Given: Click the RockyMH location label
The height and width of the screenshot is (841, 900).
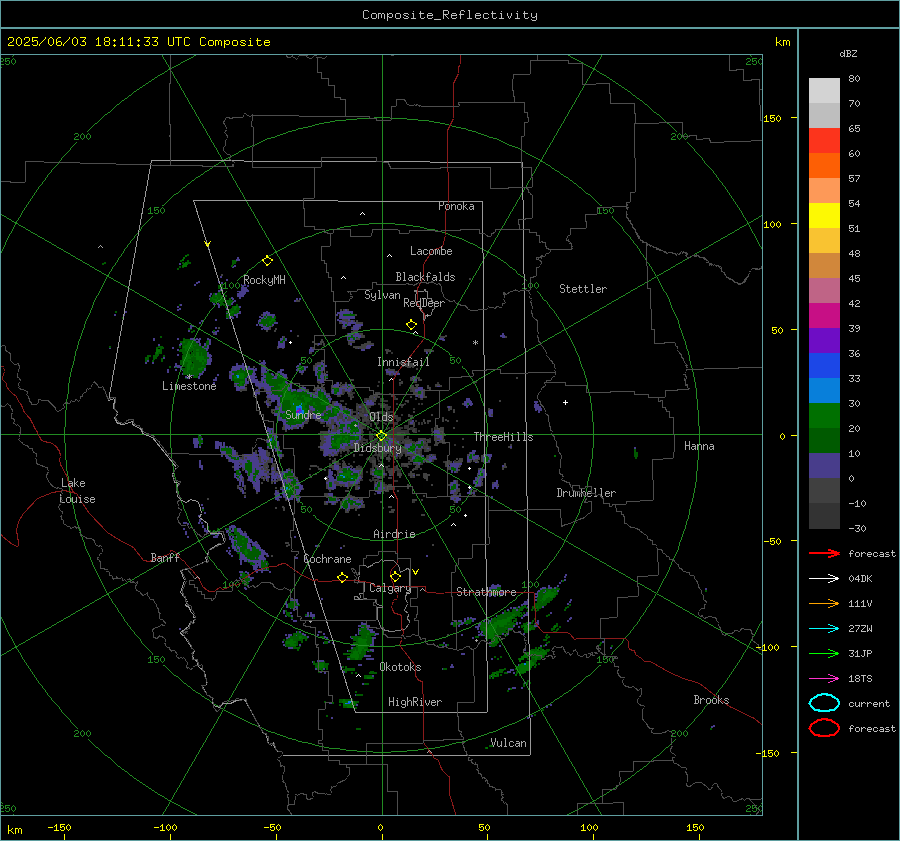Looking at the screenshot, I should point(264,280).
